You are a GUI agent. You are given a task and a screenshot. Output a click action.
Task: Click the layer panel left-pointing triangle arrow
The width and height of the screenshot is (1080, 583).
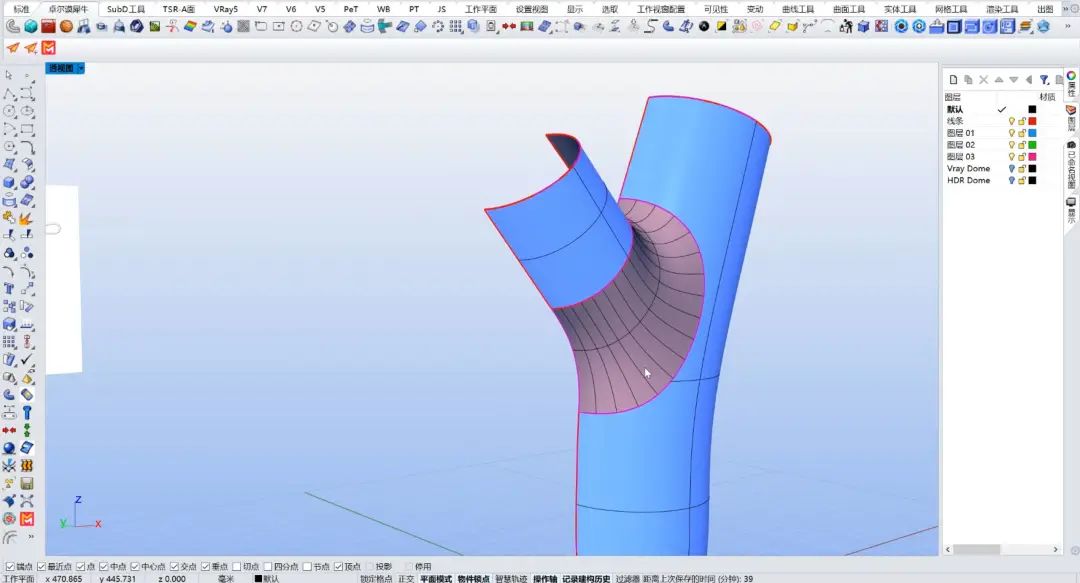[x=1028, y=80]
